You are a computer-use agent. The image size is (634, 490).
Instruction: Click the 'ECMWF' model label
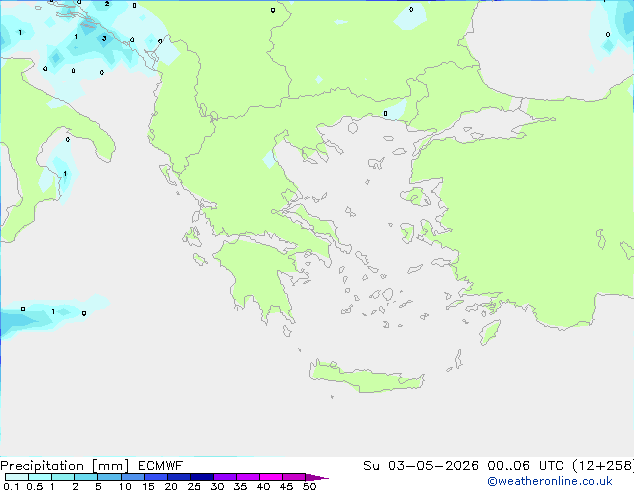(161, 466)
